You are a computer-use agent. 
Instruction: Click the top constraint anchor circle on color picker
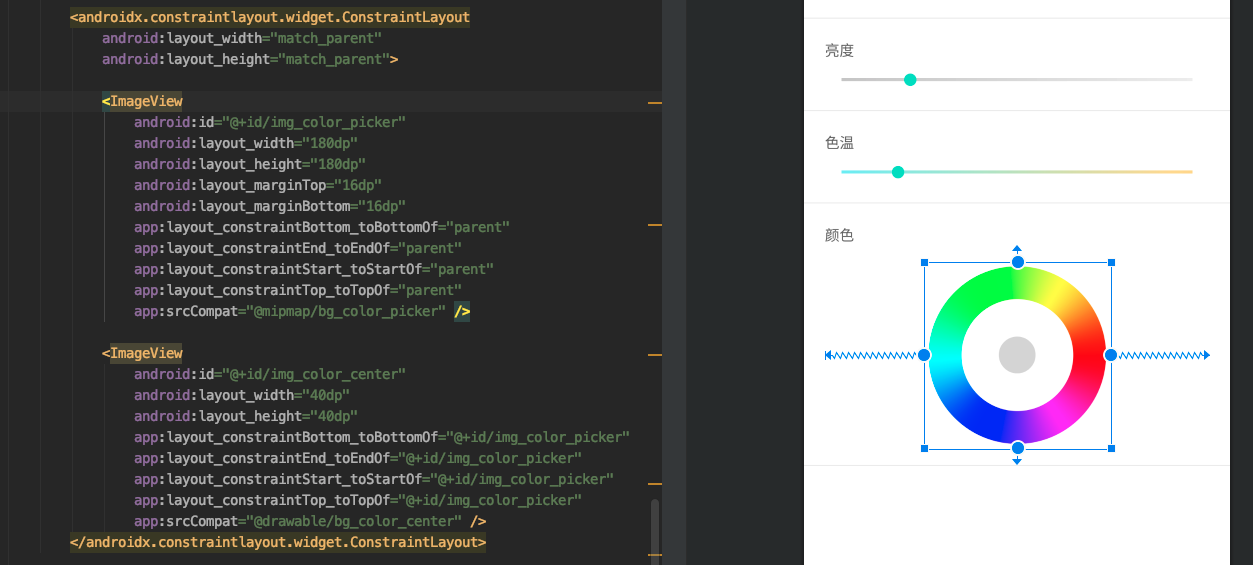(x=1017, y=262)
